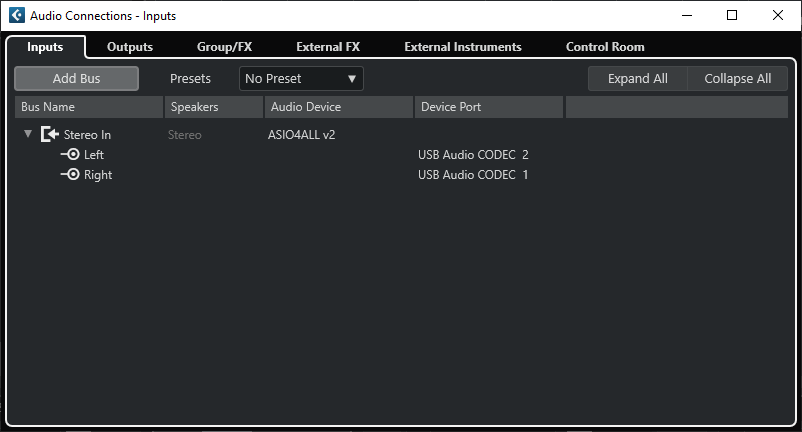The height and width of the screenshot is (432, 802).
Task: Open the No Preset dropdown
Action: (301, 79)
